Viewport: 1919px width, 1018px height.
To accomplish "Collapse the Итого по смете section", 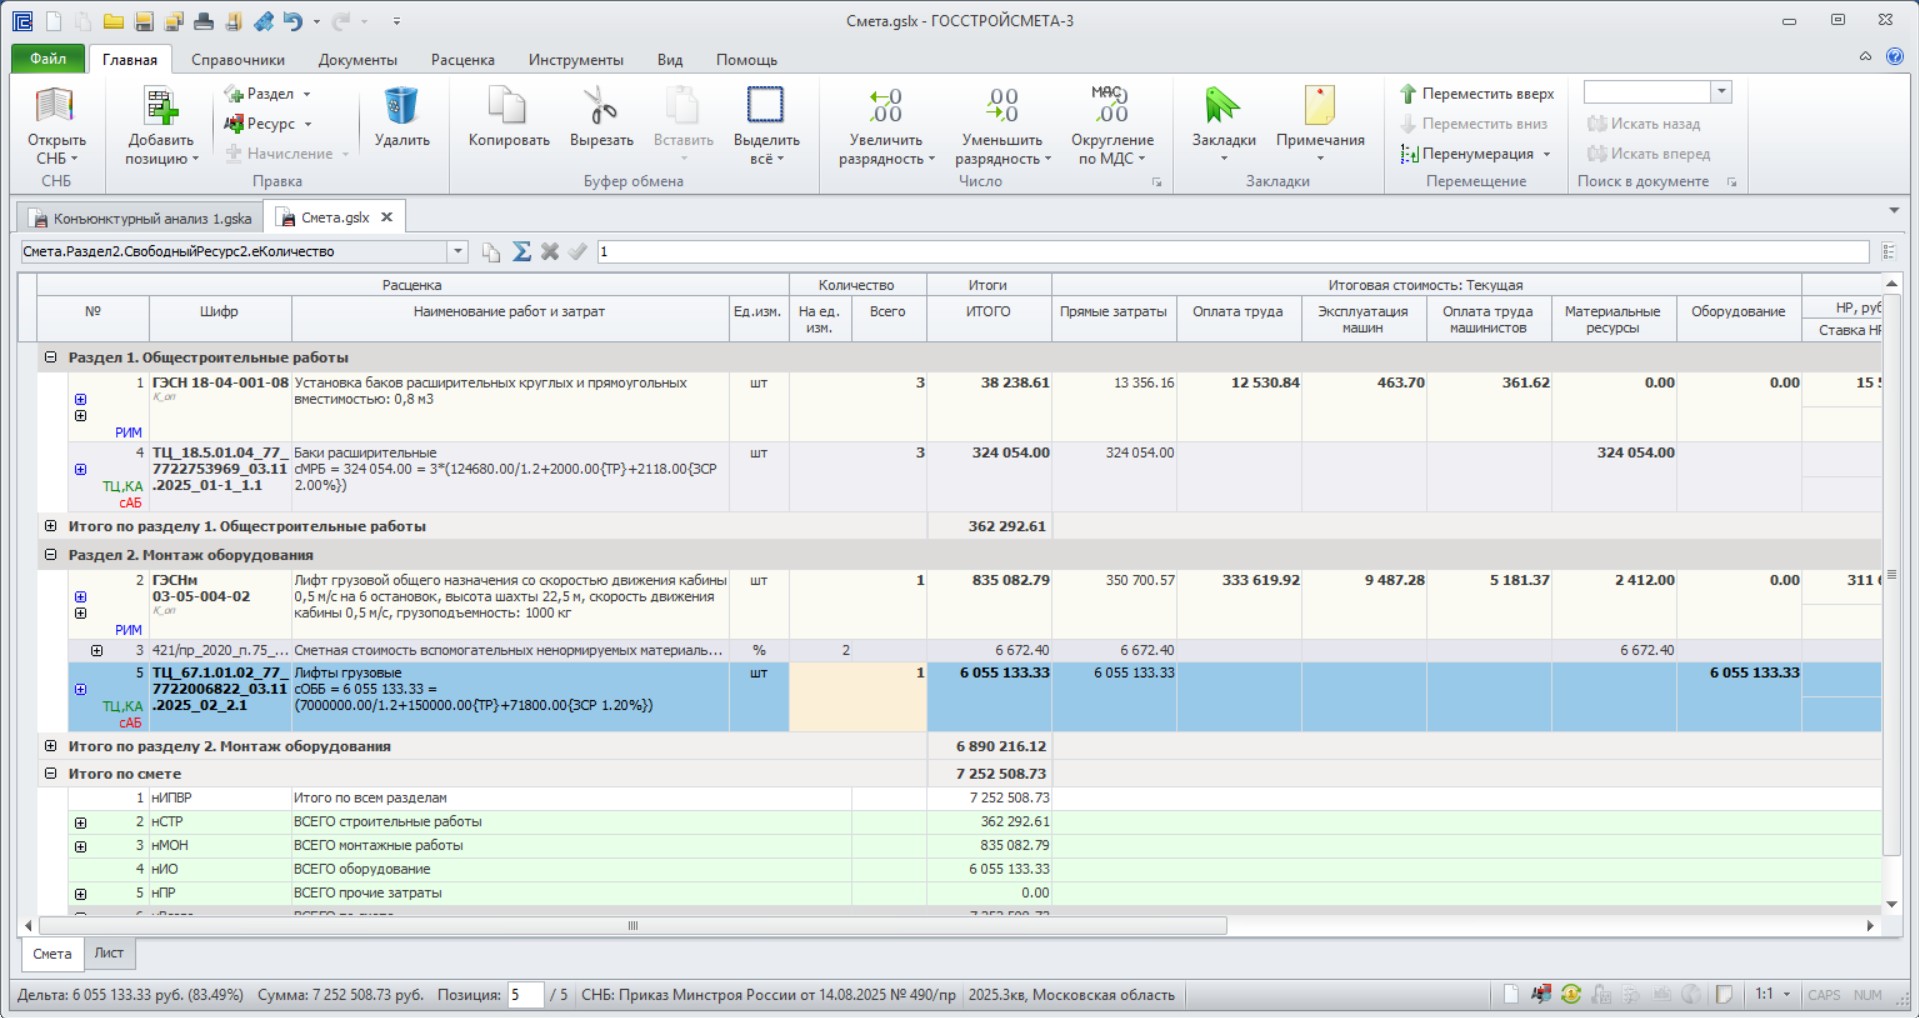I will pyautogui.click(x=51, y=773).
